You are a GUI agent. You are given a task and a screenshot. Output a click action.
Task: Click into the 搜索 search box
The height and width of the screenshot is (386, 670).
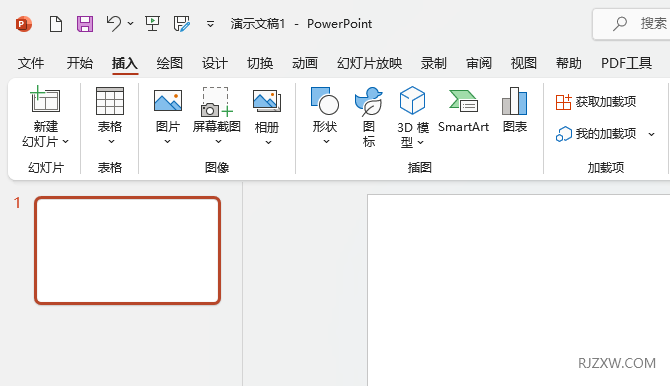(632, 24)
